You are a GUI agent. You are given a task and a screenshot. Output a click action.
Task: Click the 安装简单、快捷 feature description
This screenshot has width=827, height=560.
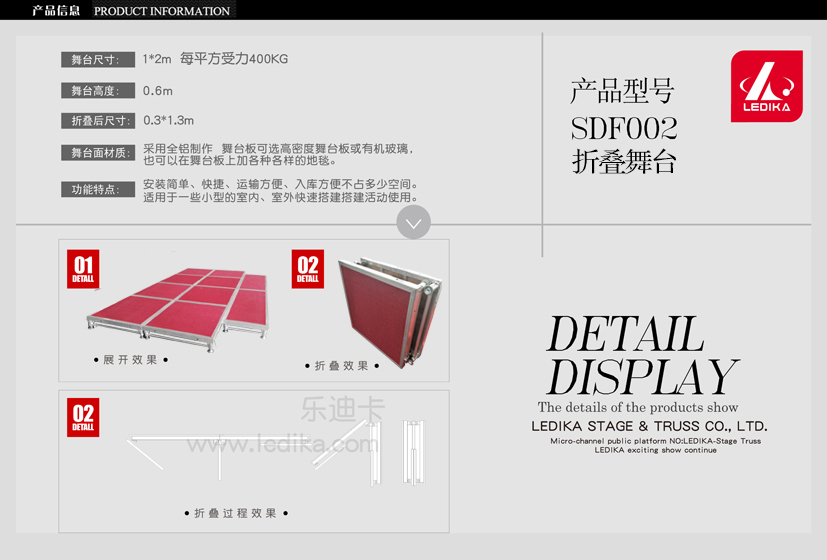pyautogui.click(x=282, y=190)
